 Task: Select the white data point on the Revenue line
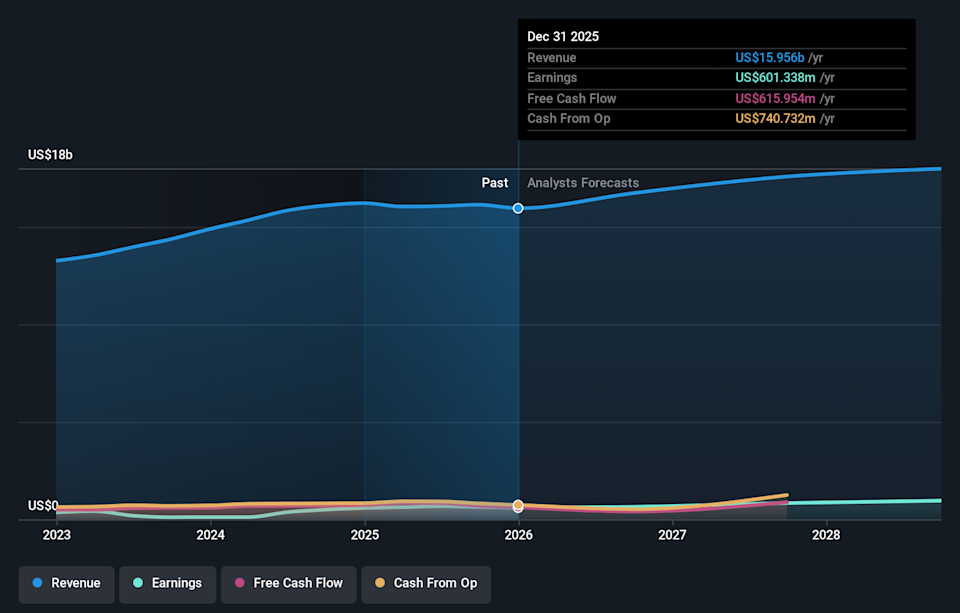click(x=518, y=208)
